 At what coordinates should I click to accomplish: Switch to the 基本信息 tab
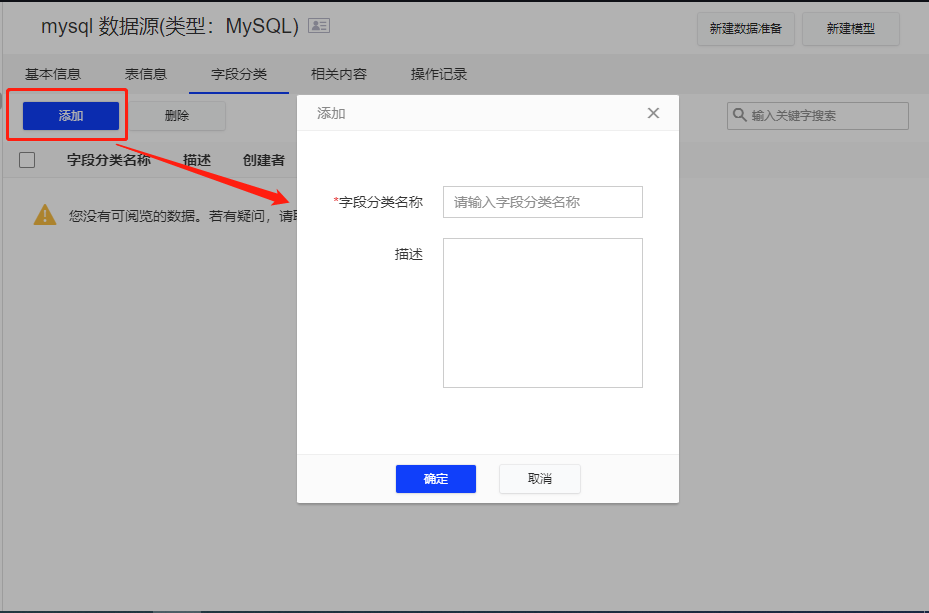[54, 74]
